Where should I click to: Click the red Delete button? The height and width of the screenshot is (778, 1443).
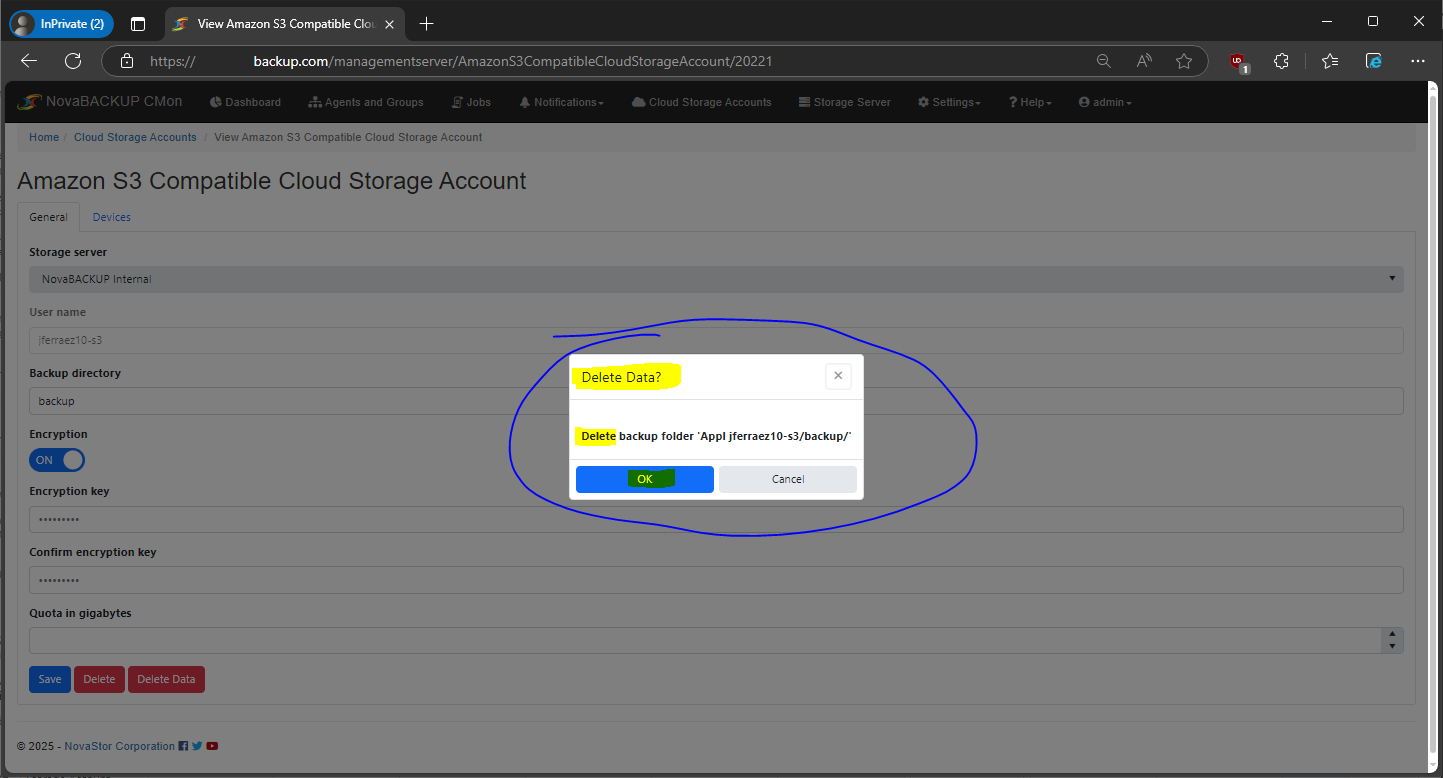coord(99,679)
